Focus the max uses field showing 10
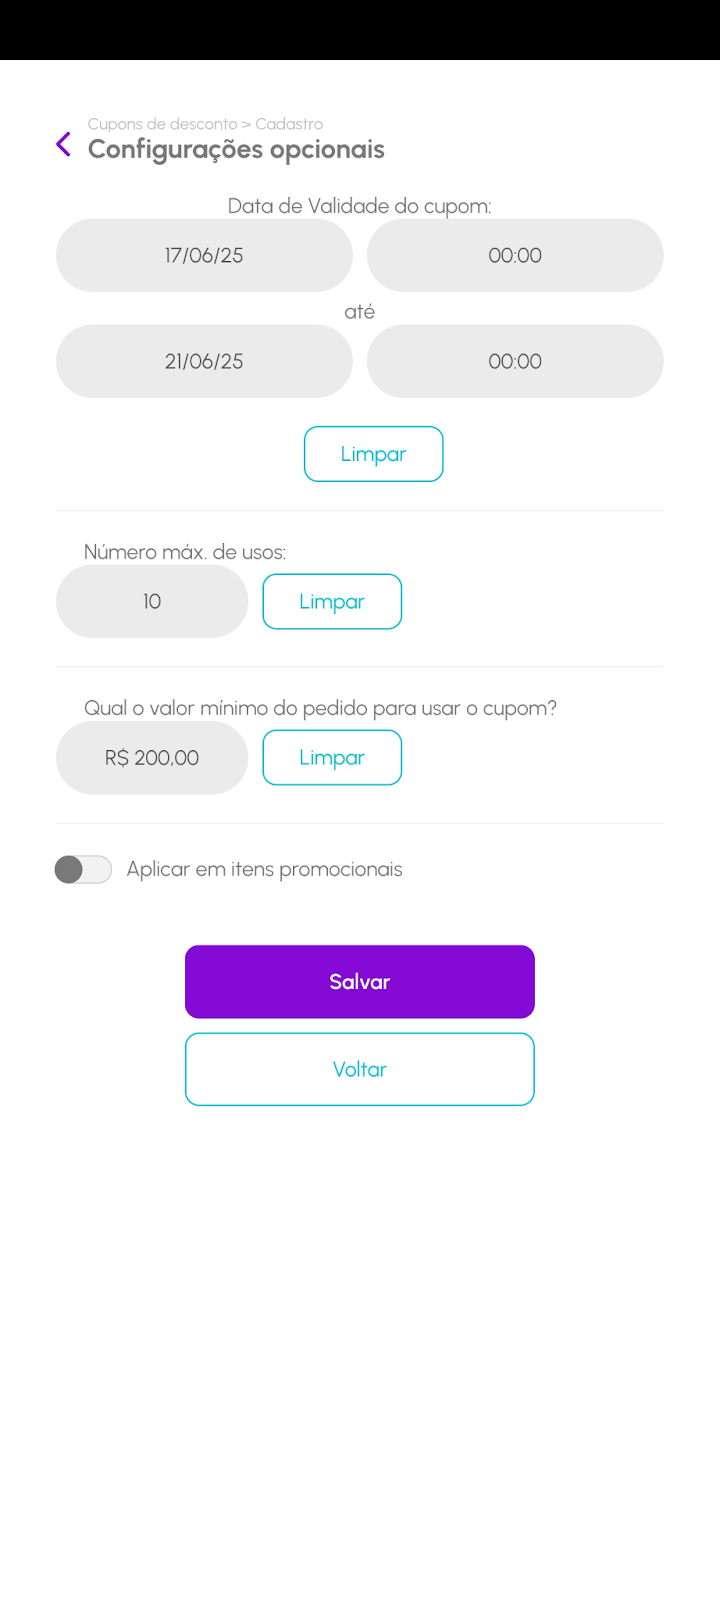Image resolution: width=720 pixels, height=1600 pixels. pos(152,601)
